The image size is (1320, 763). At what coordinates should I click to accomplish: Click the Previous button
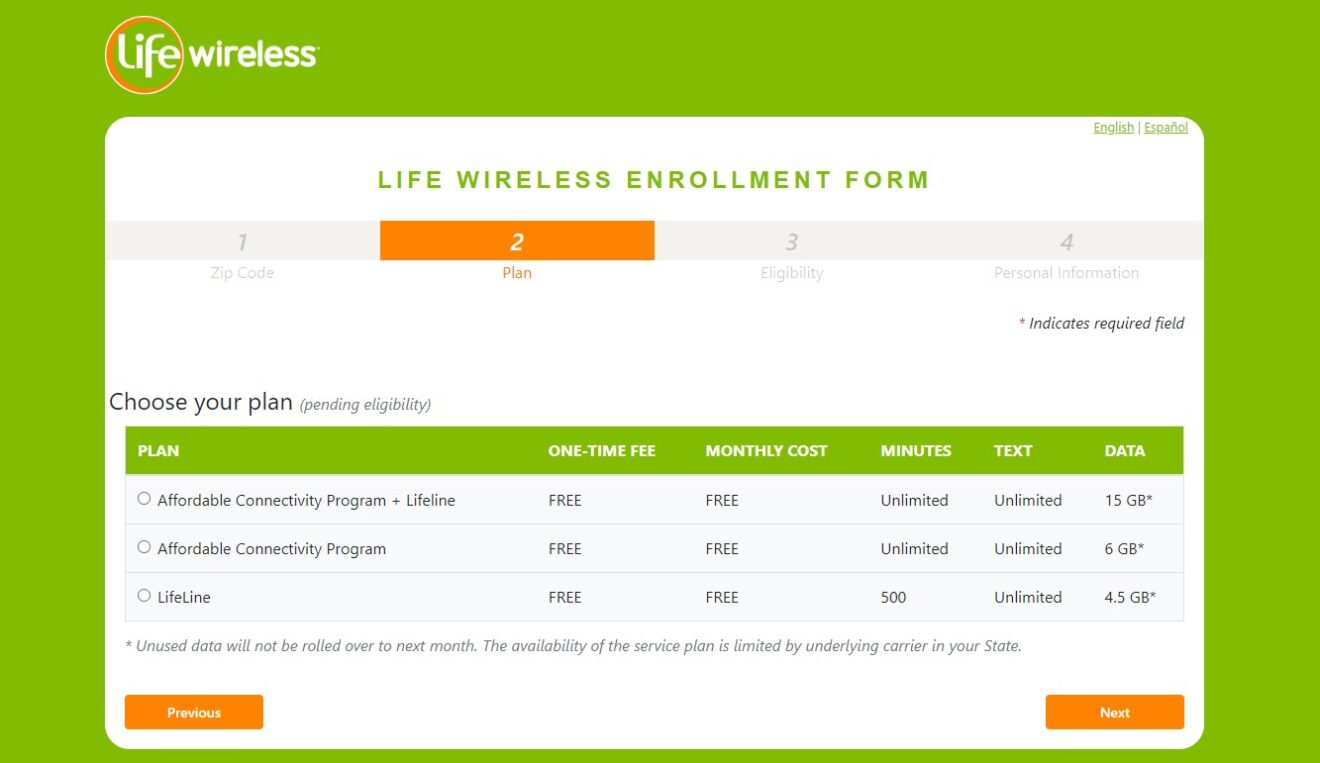click(x=193, y=712)
